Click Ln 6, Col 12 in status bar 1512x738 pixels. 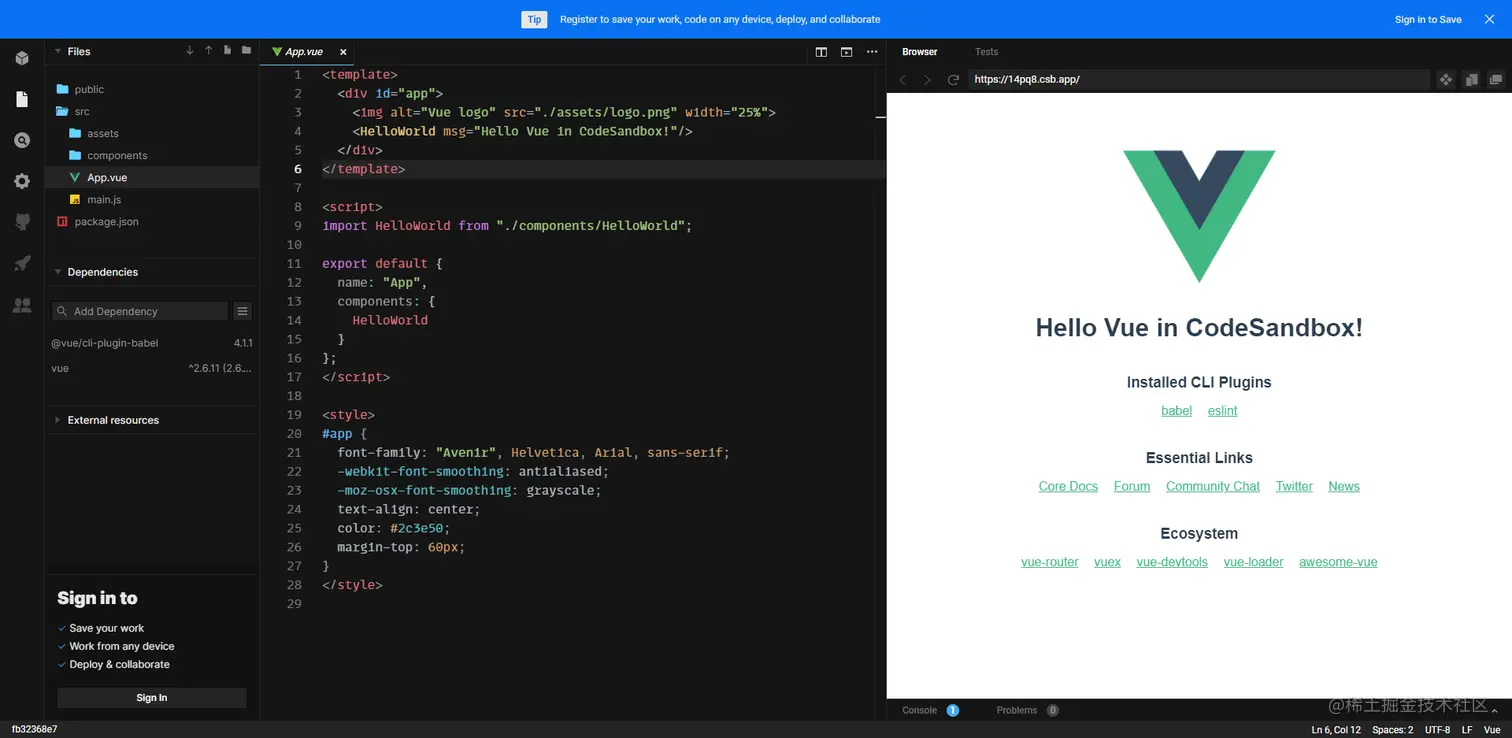click(x=1336, y=730)
